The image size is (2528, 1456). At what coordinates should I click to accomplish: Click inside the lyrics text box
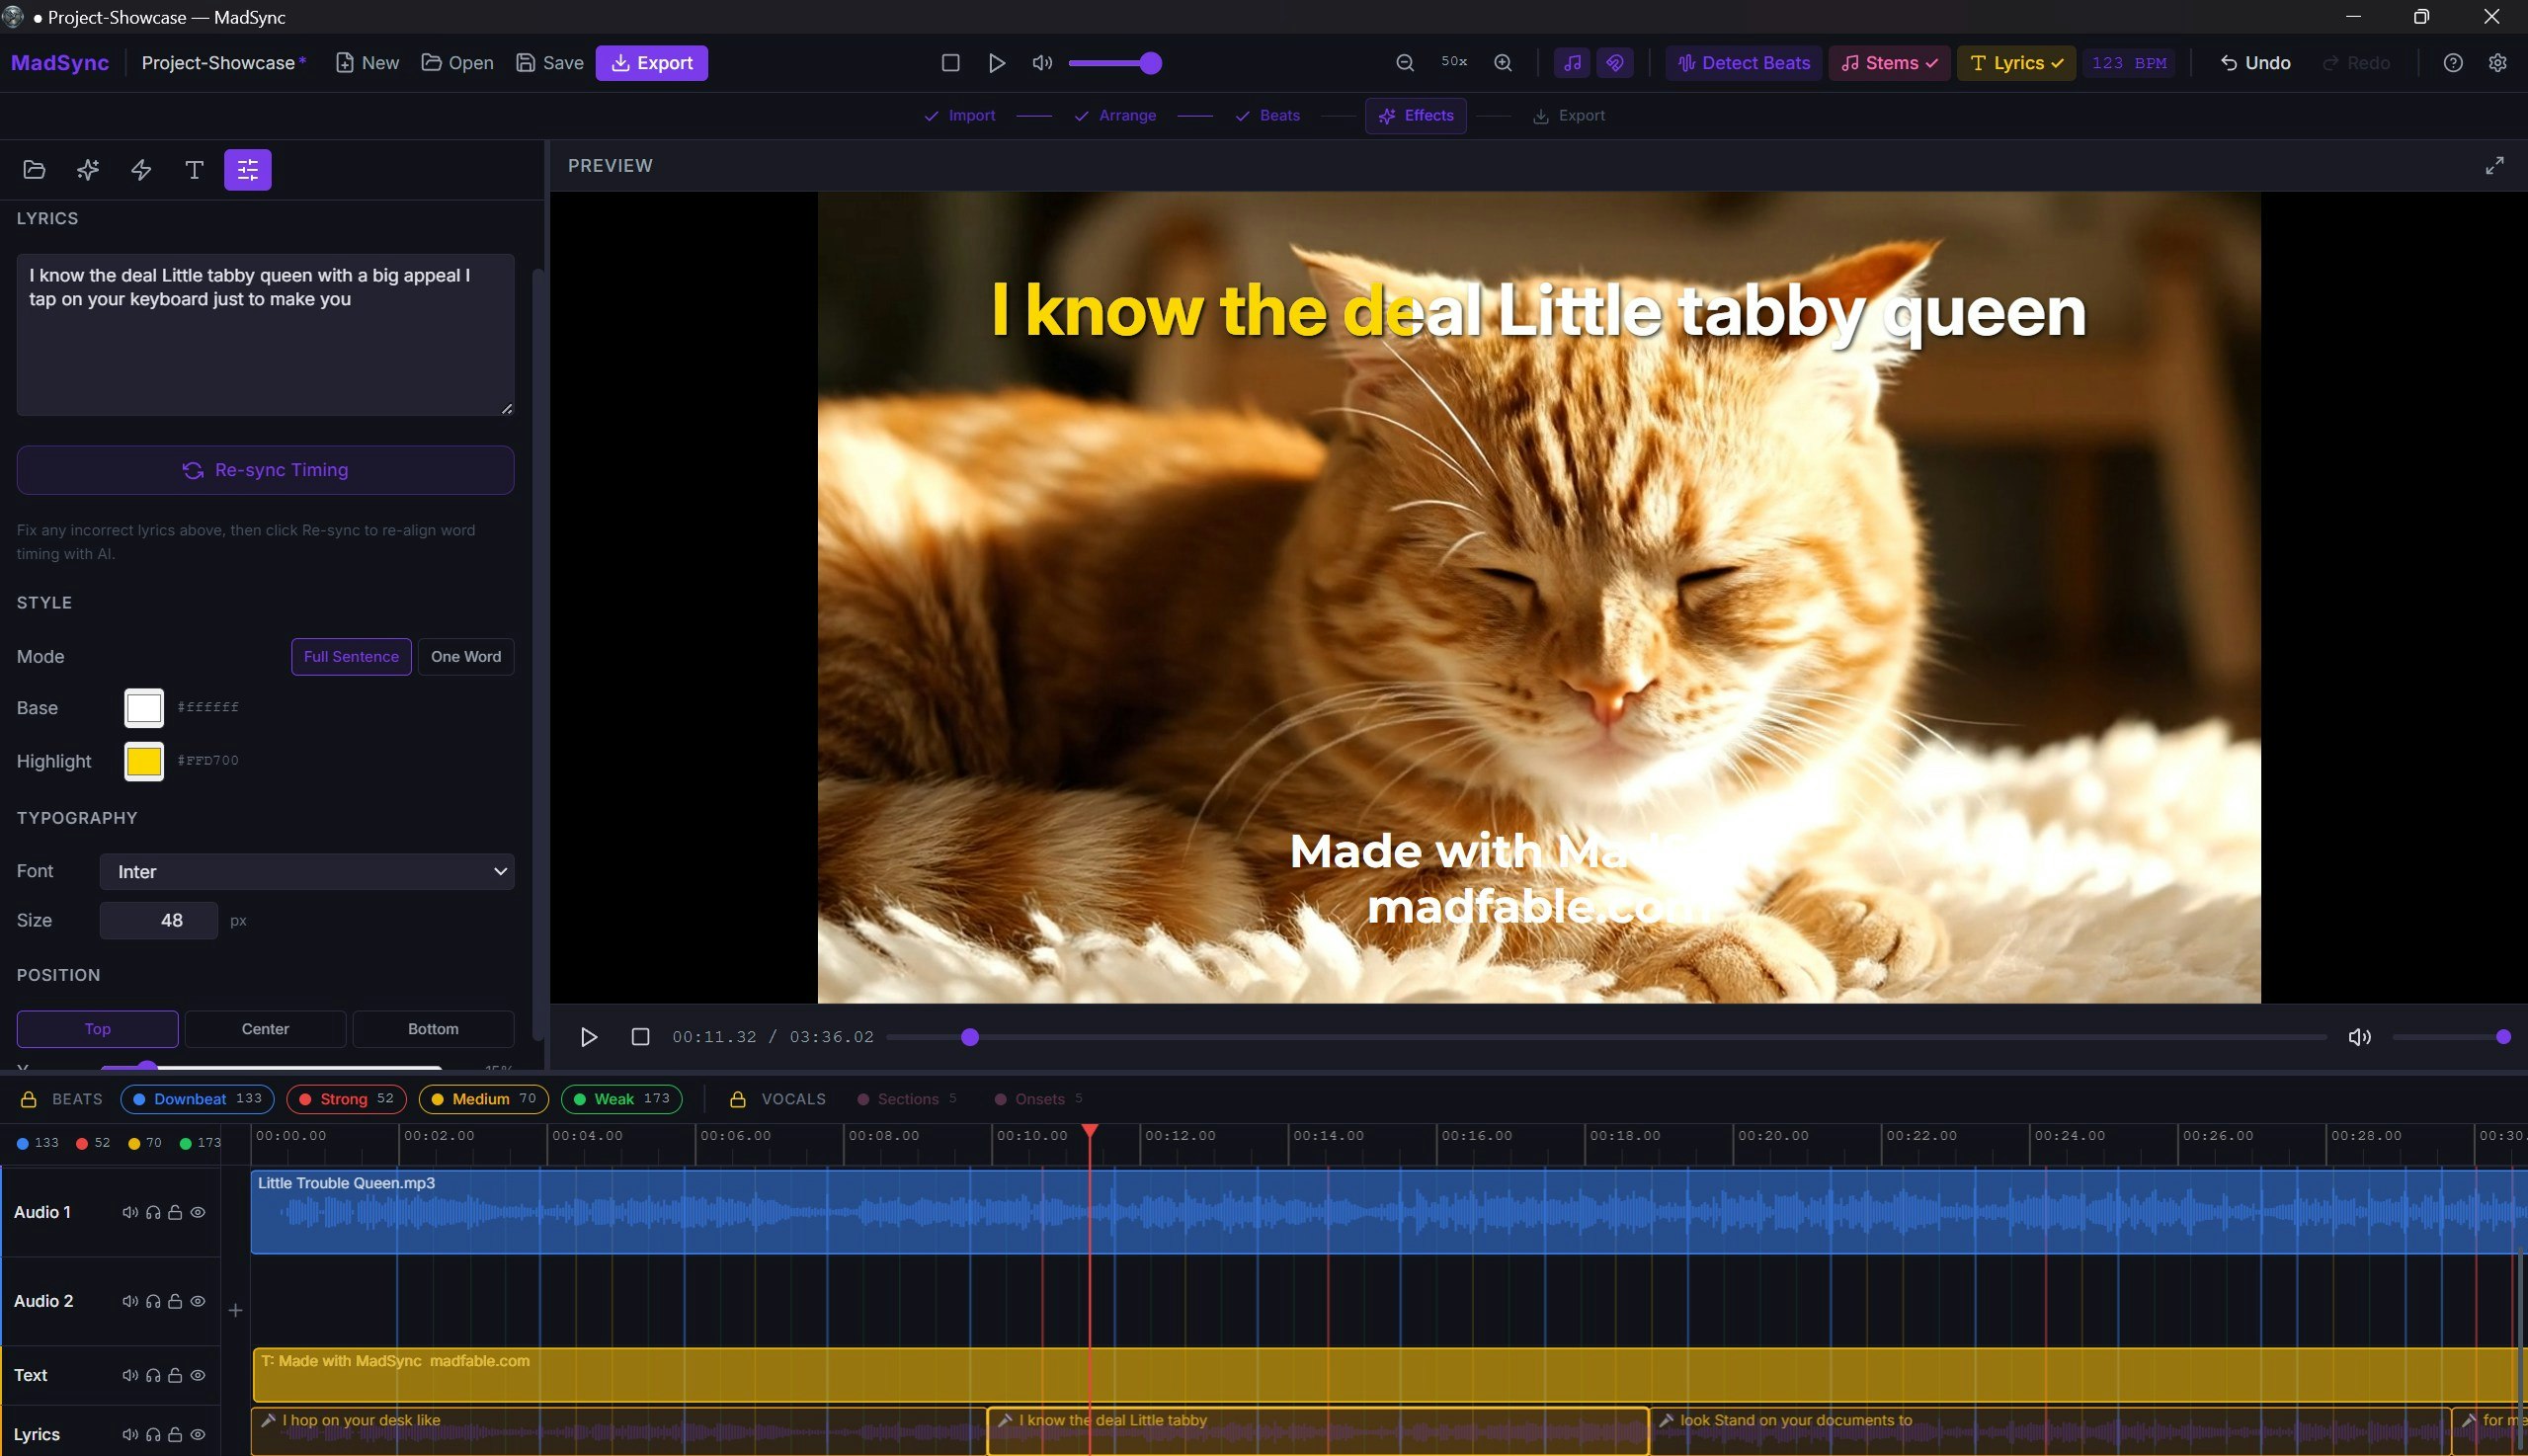265,335
